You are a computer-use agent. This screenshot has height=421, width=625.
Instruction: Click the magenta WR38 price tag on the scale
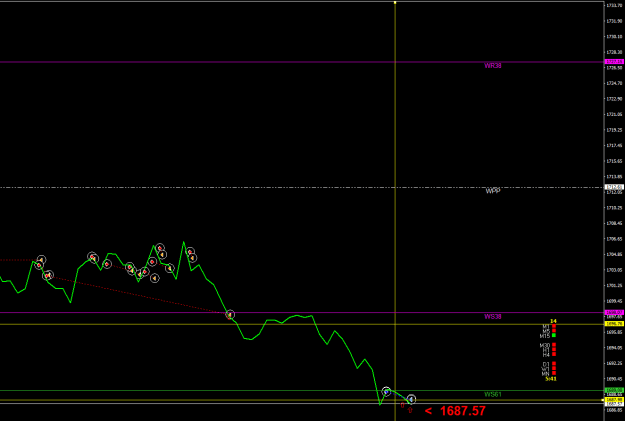614,61
